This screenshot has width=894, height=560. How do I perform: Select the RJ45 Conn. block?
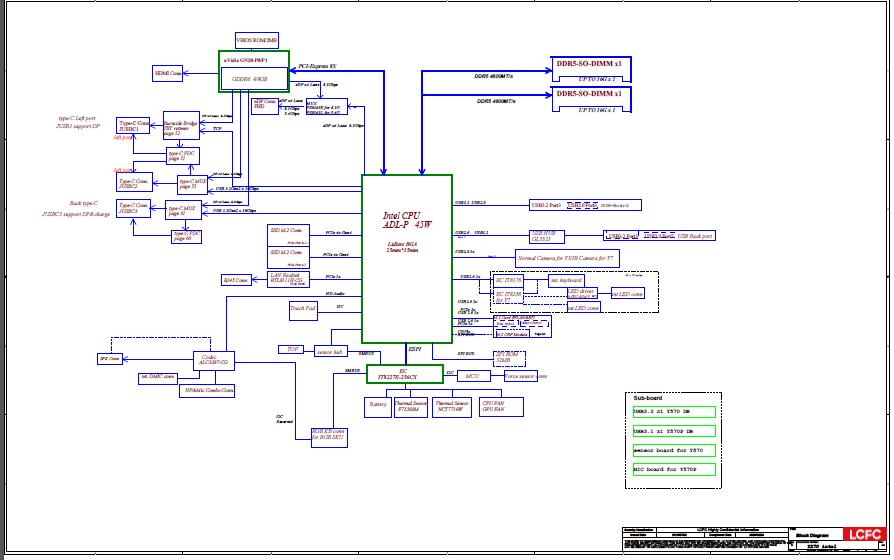coord(236,280)
